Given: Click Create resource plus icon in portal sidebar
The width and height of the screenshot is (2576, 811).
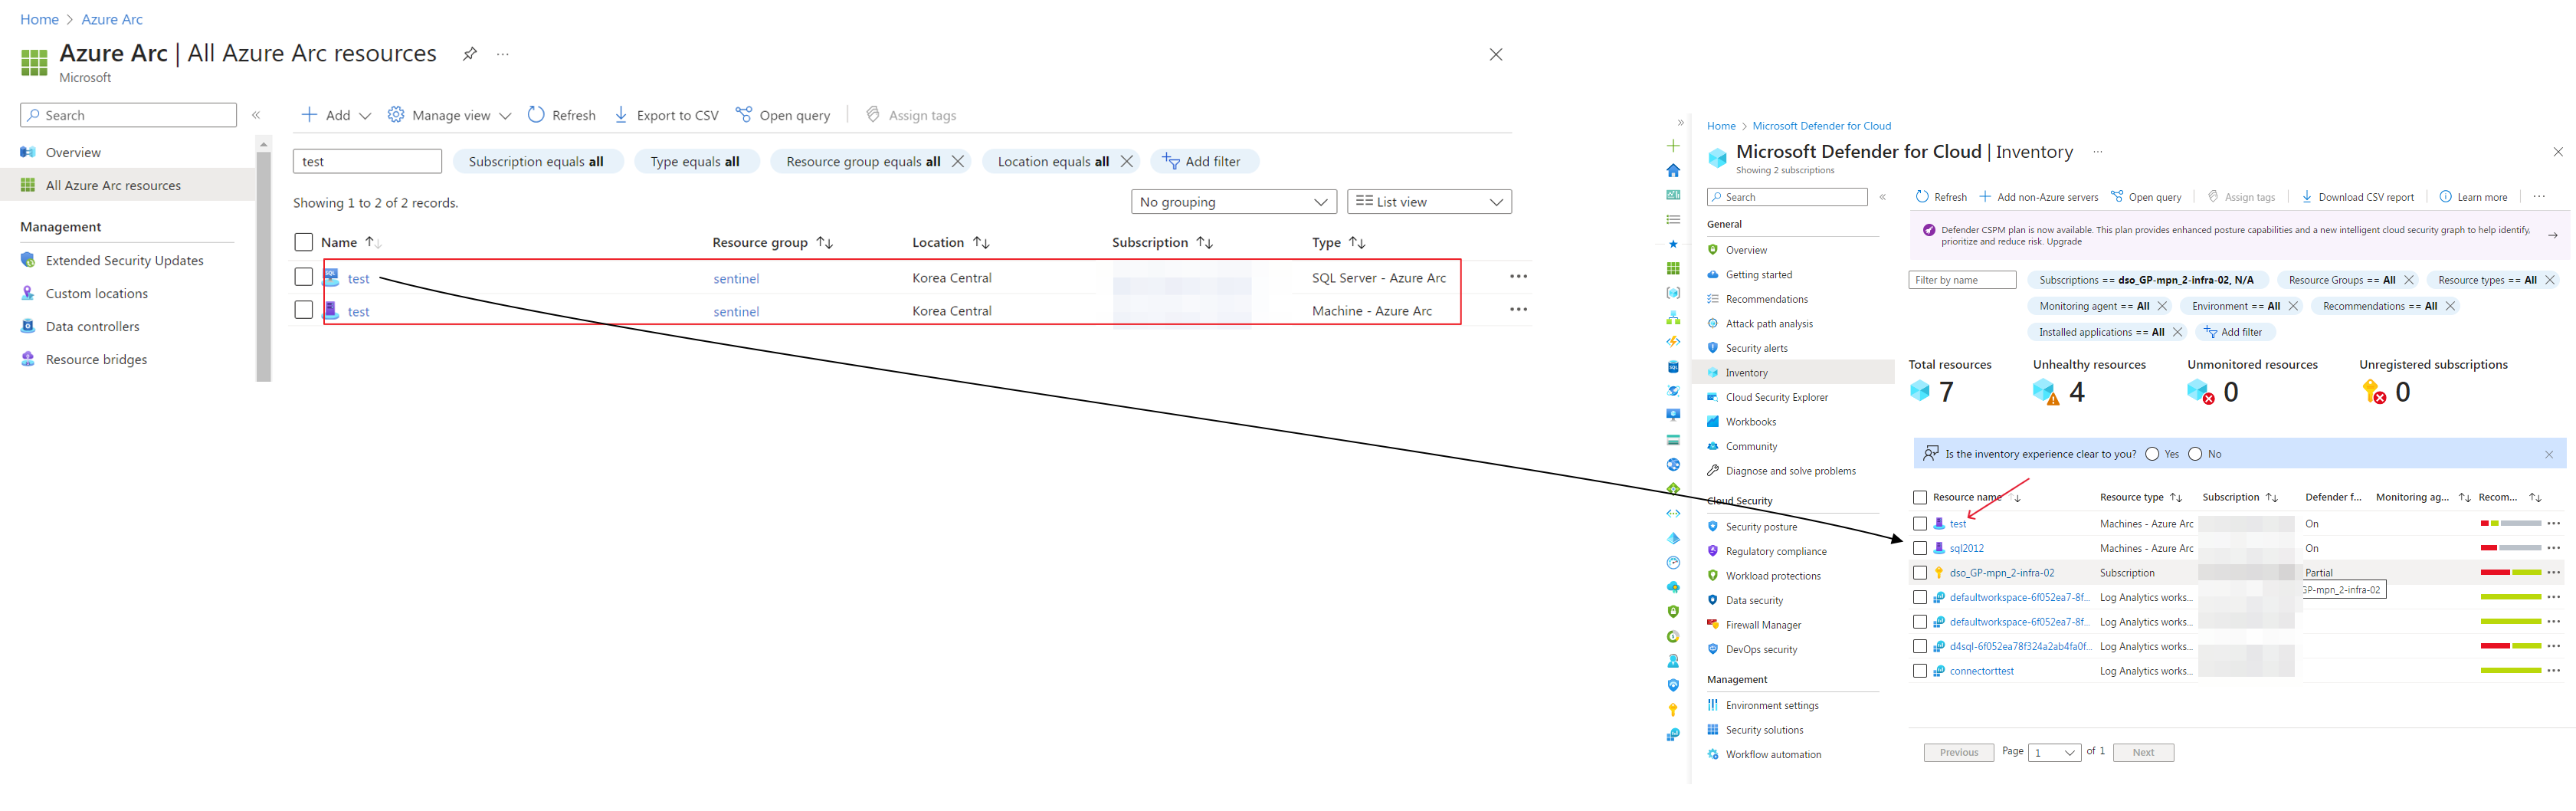Looking at the screenshot, I should [x=1673, y=146].
